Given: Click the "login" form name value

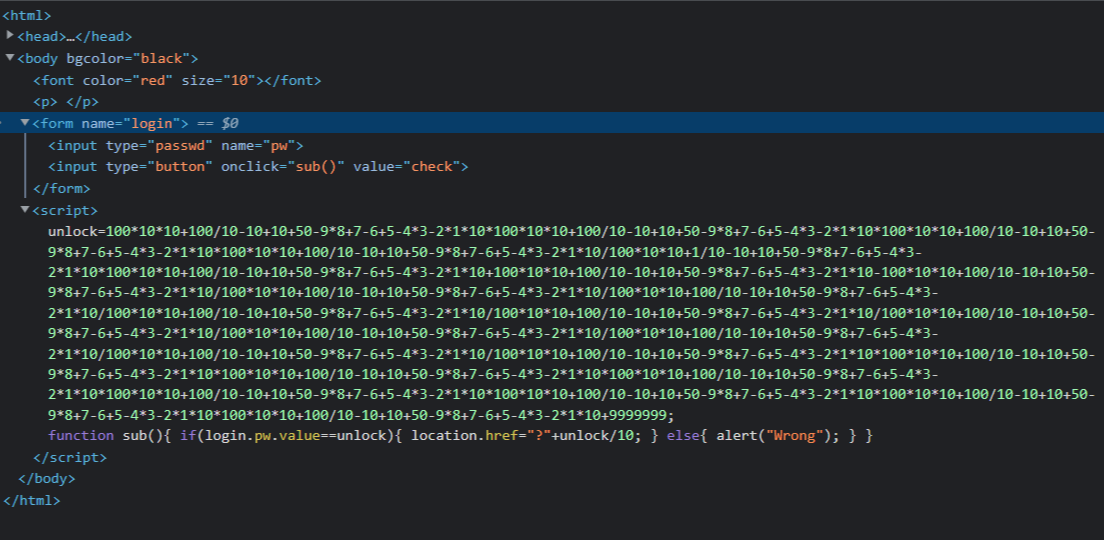Looking at the screenshot, I should 151,124.
